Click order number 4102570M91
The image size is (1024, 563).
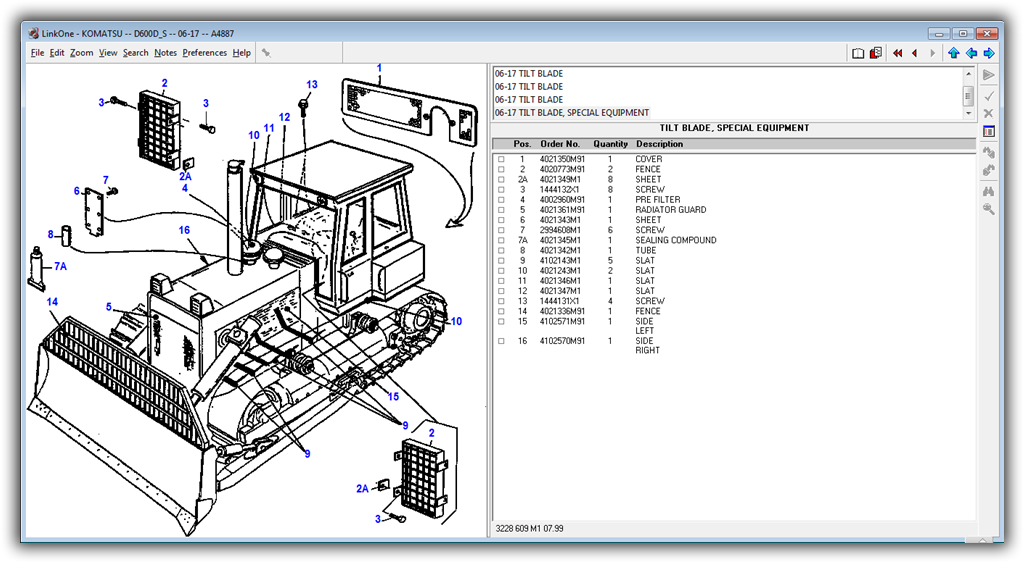pos(562,341)
